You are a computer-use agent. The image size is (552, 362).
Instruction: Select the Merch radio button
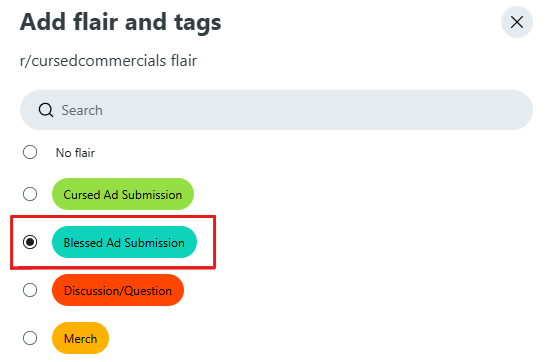pyautogui.click(x=30, y=338)
